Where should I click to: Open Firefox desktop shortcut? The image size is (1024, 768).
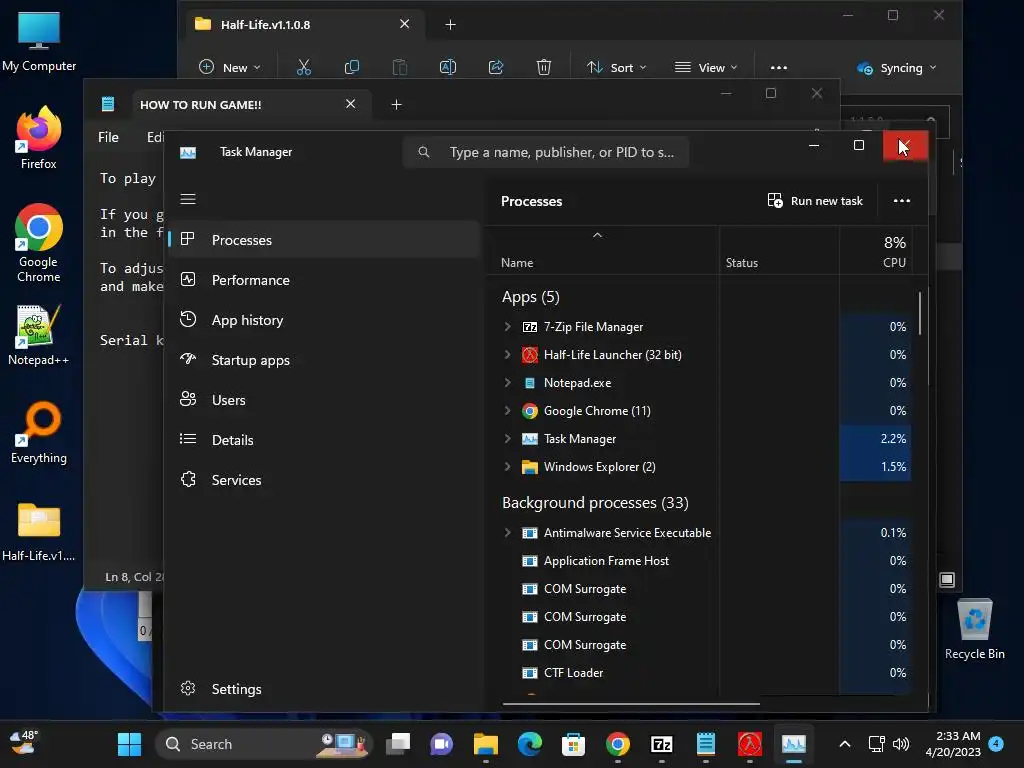[39, 137]
